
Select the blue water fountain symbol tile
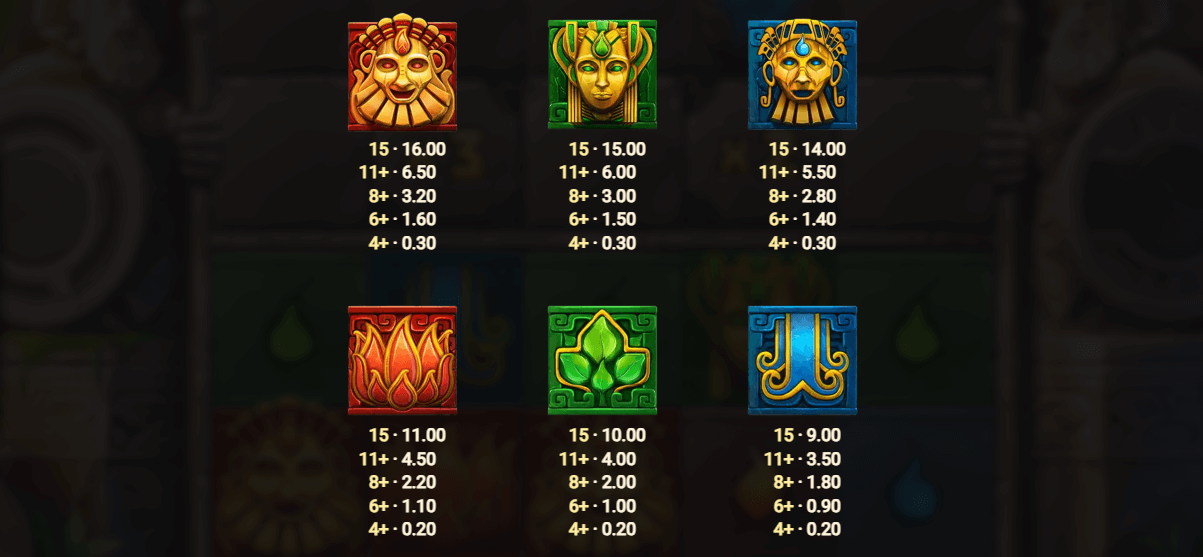pyautogui.click(x=802, y=360)
